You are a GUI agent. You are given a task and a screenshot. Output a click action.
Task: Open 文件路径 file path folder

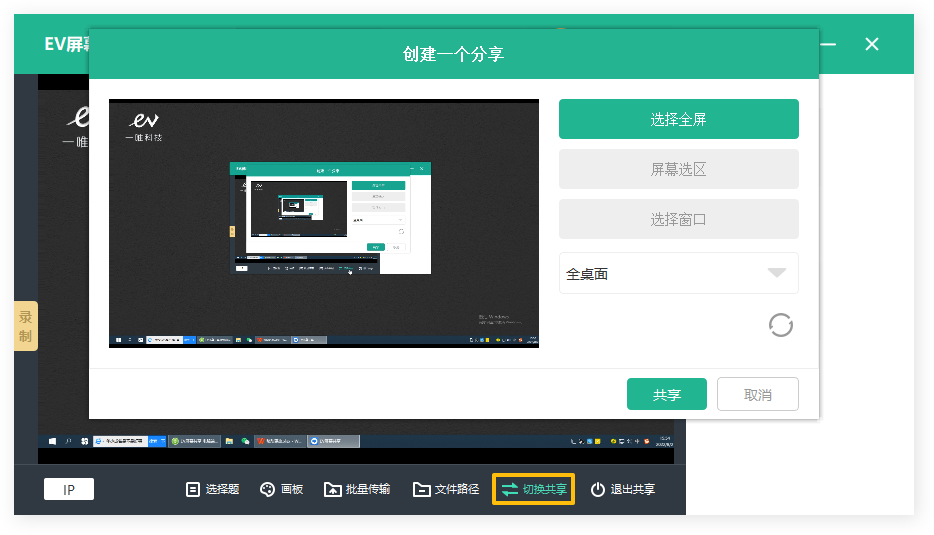click(446, 489)
